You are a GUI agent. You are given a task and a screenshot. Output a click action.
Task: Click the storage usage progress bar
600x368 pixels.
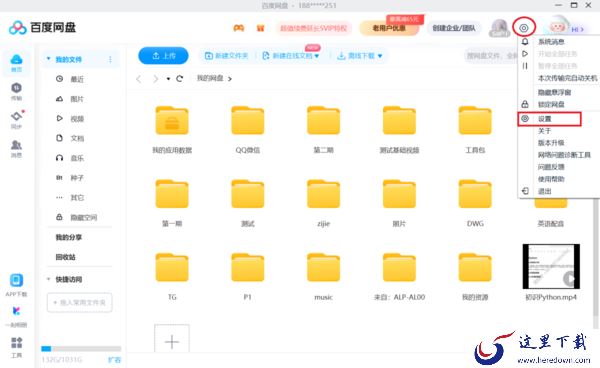click(x=81, y=348)
